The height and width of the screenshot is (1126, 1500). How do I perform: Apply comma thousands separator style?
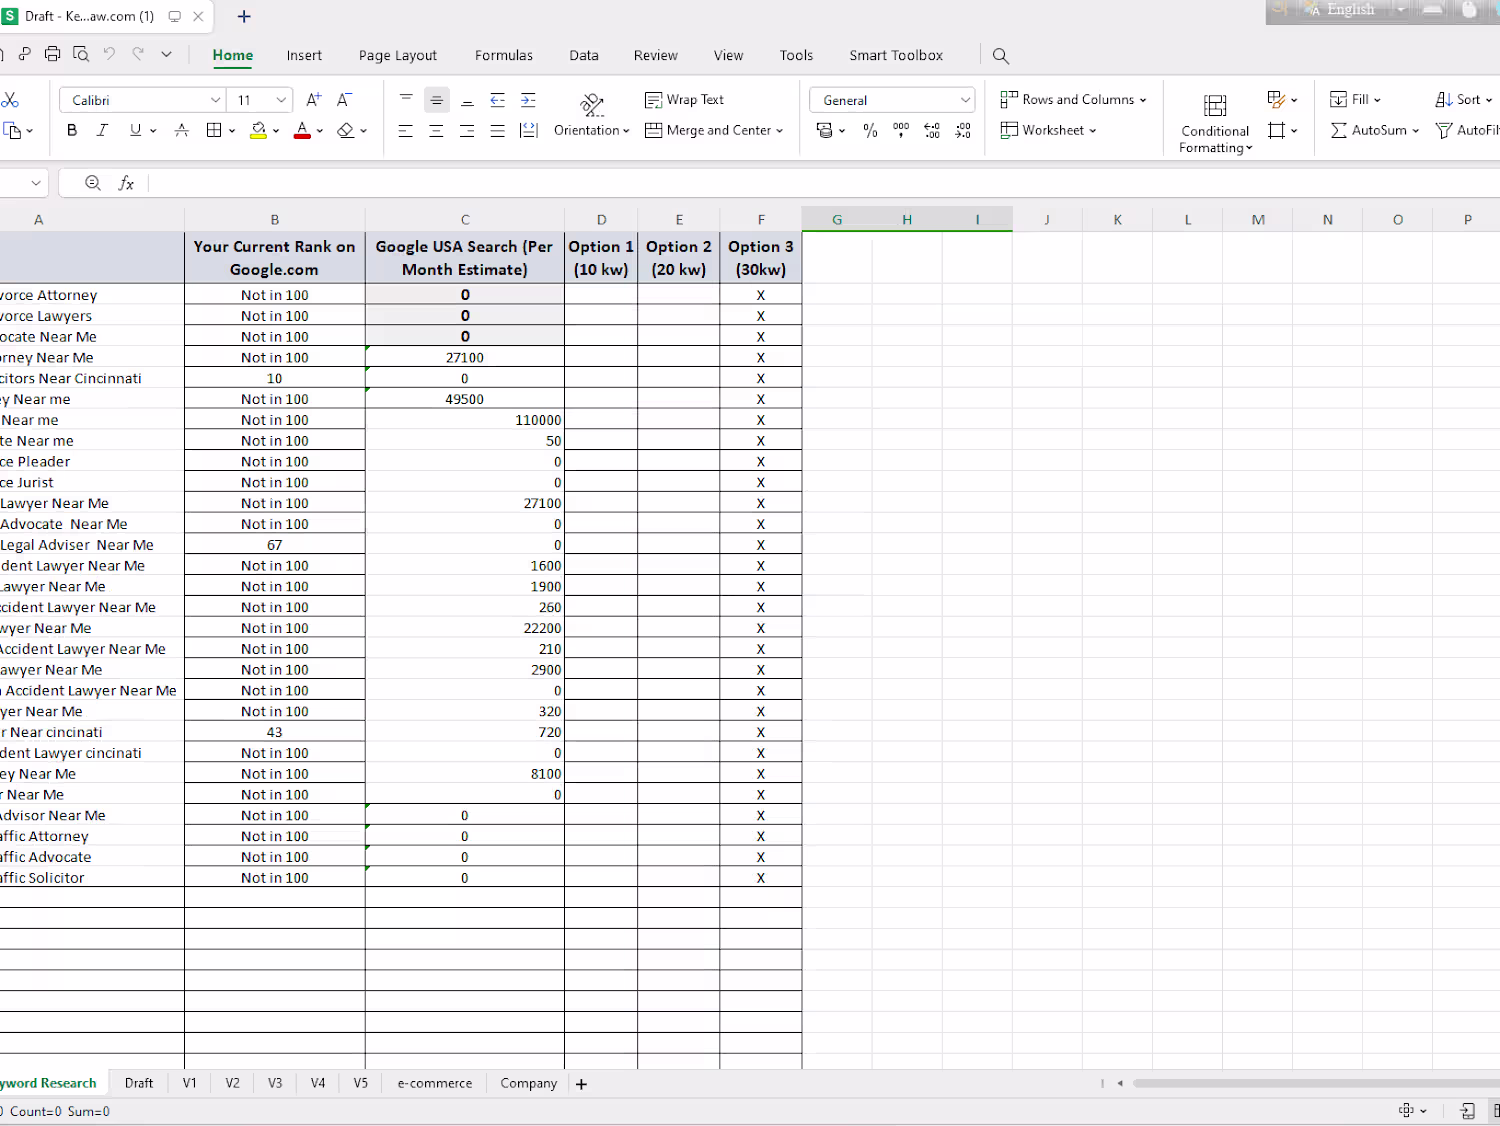[901, 131]
